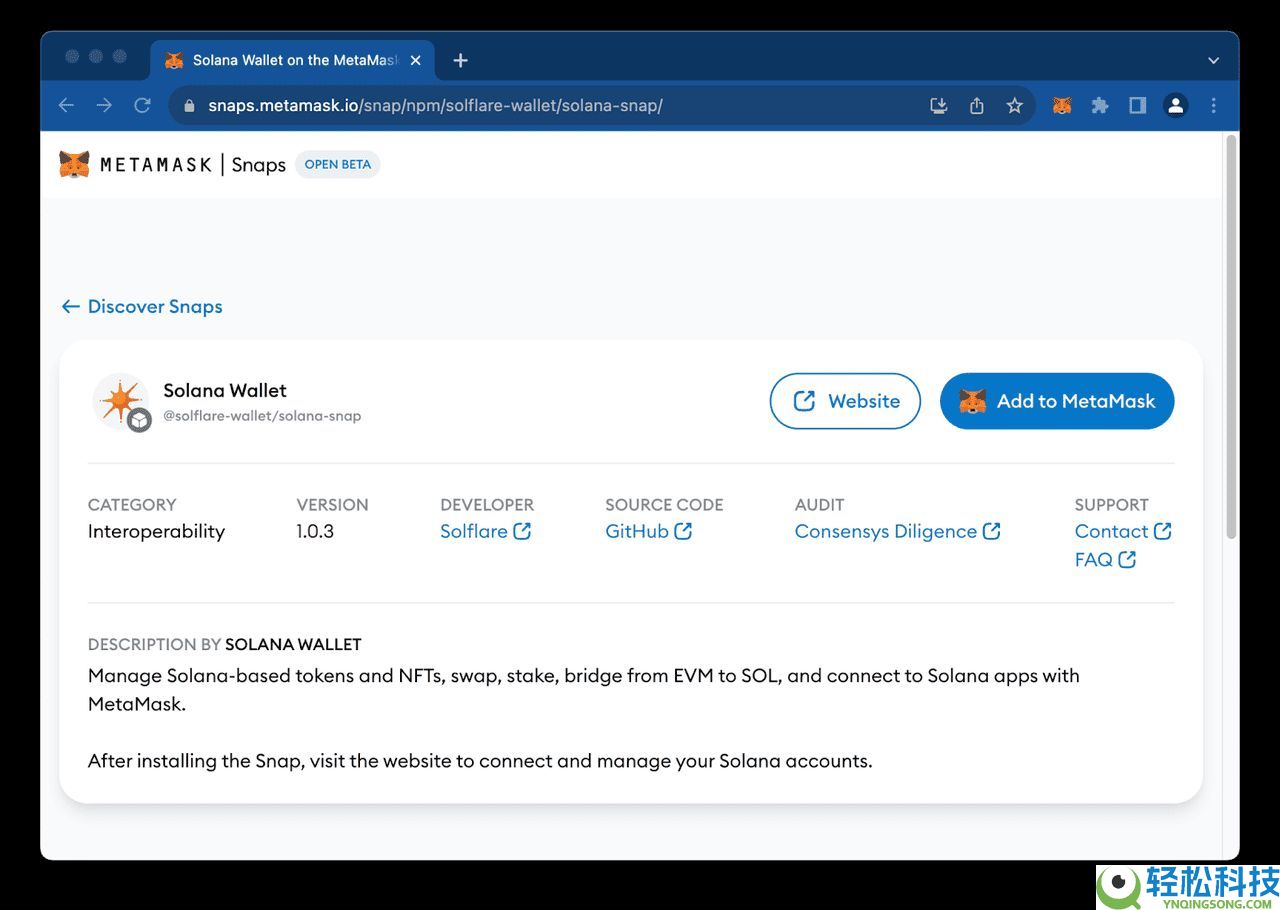
Task: Click the browser forward arrow
Action: coord(104,105)
